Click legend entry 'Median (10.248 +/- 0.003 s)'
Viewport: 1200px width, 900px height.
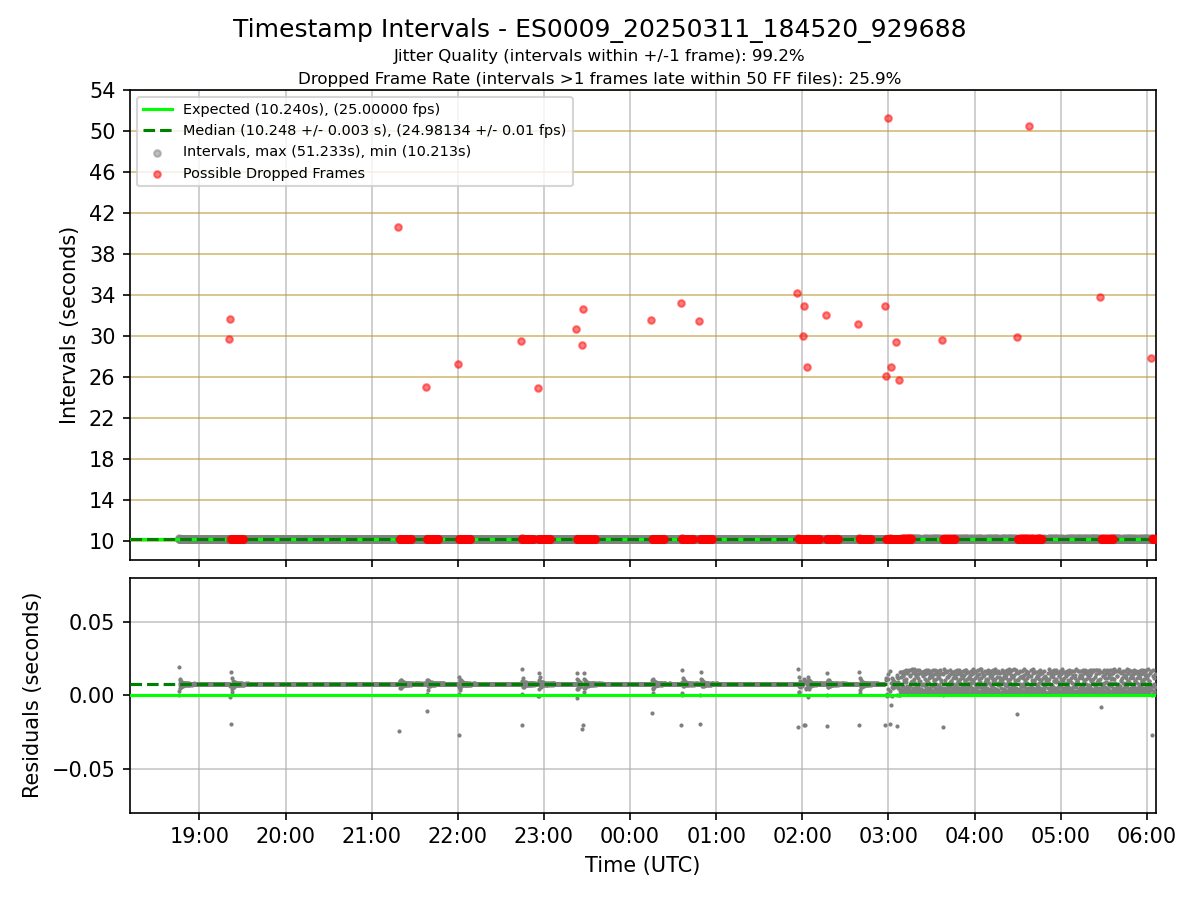pos(374,130)
